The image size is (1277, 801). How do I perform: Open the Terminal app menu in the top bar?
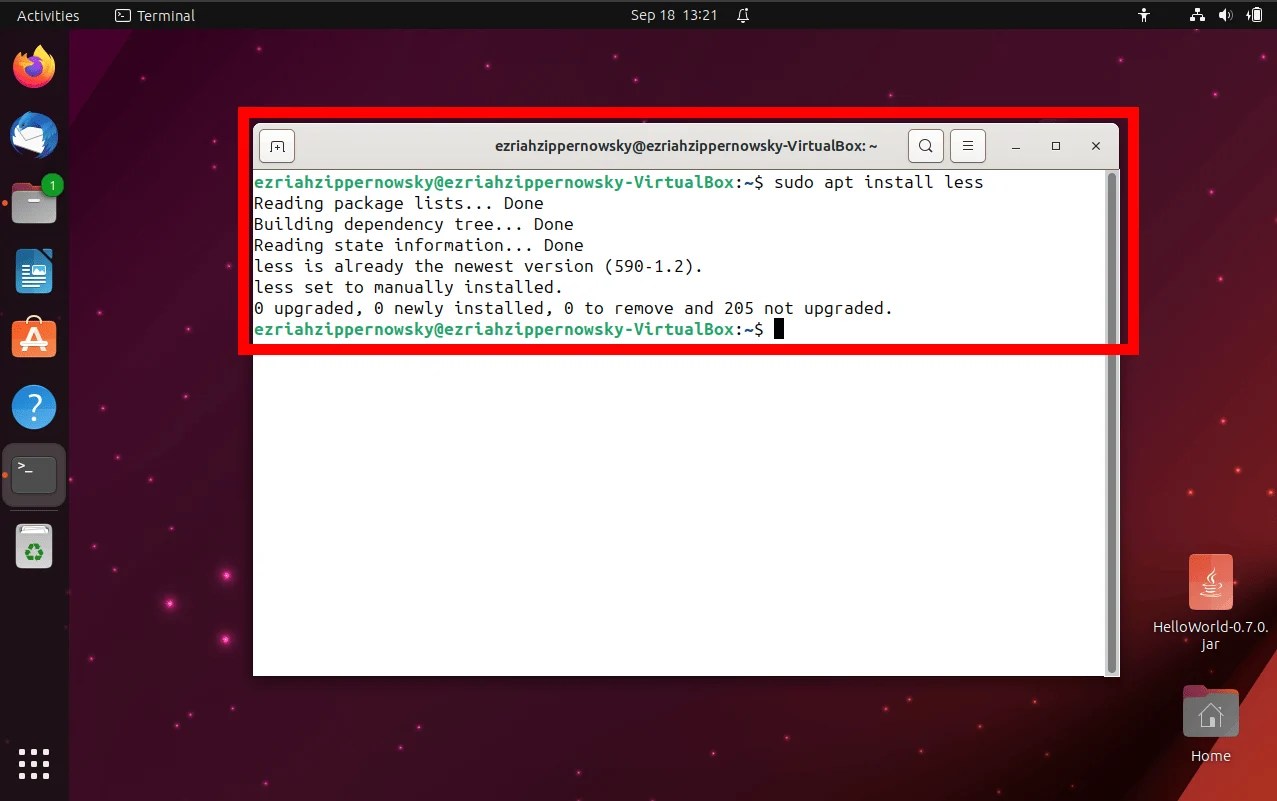click(153, 15)
